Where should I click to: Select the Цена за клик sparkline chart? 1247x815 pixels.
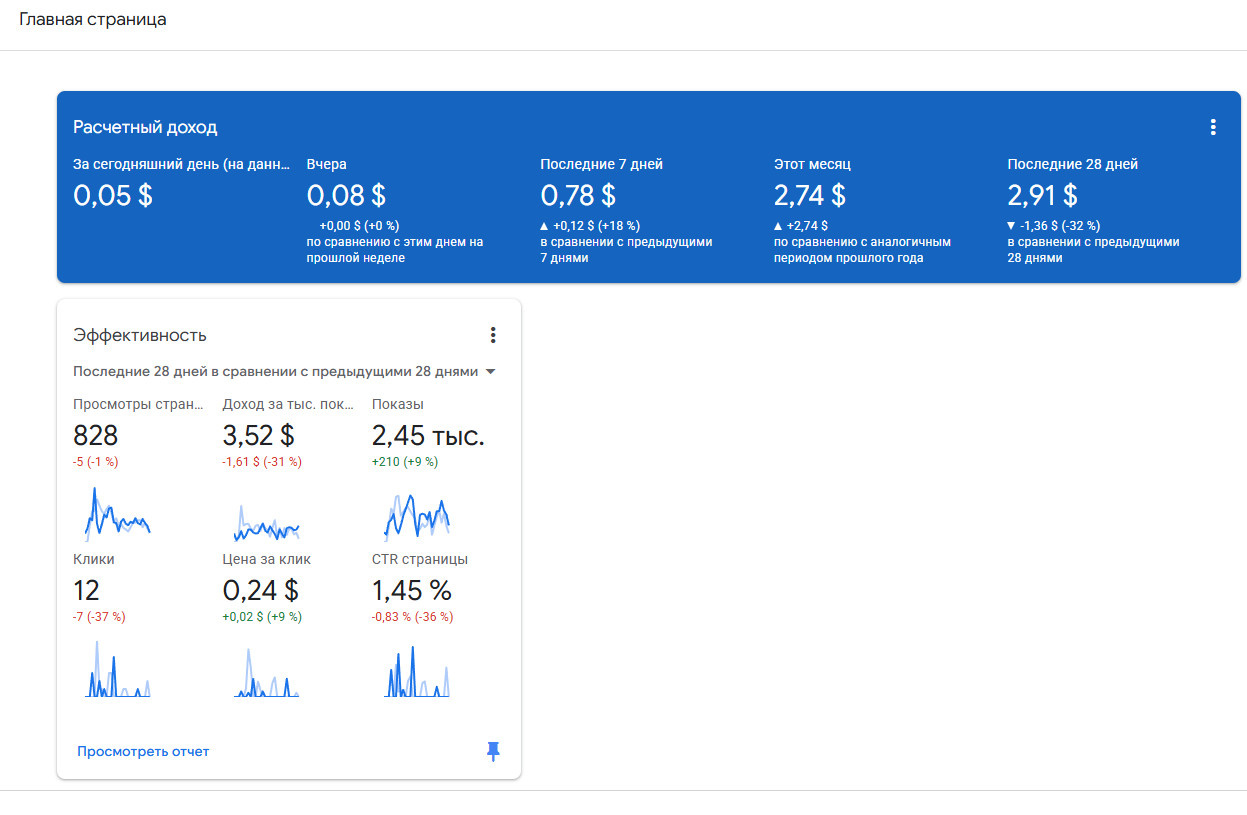click(x=266, y=673)
